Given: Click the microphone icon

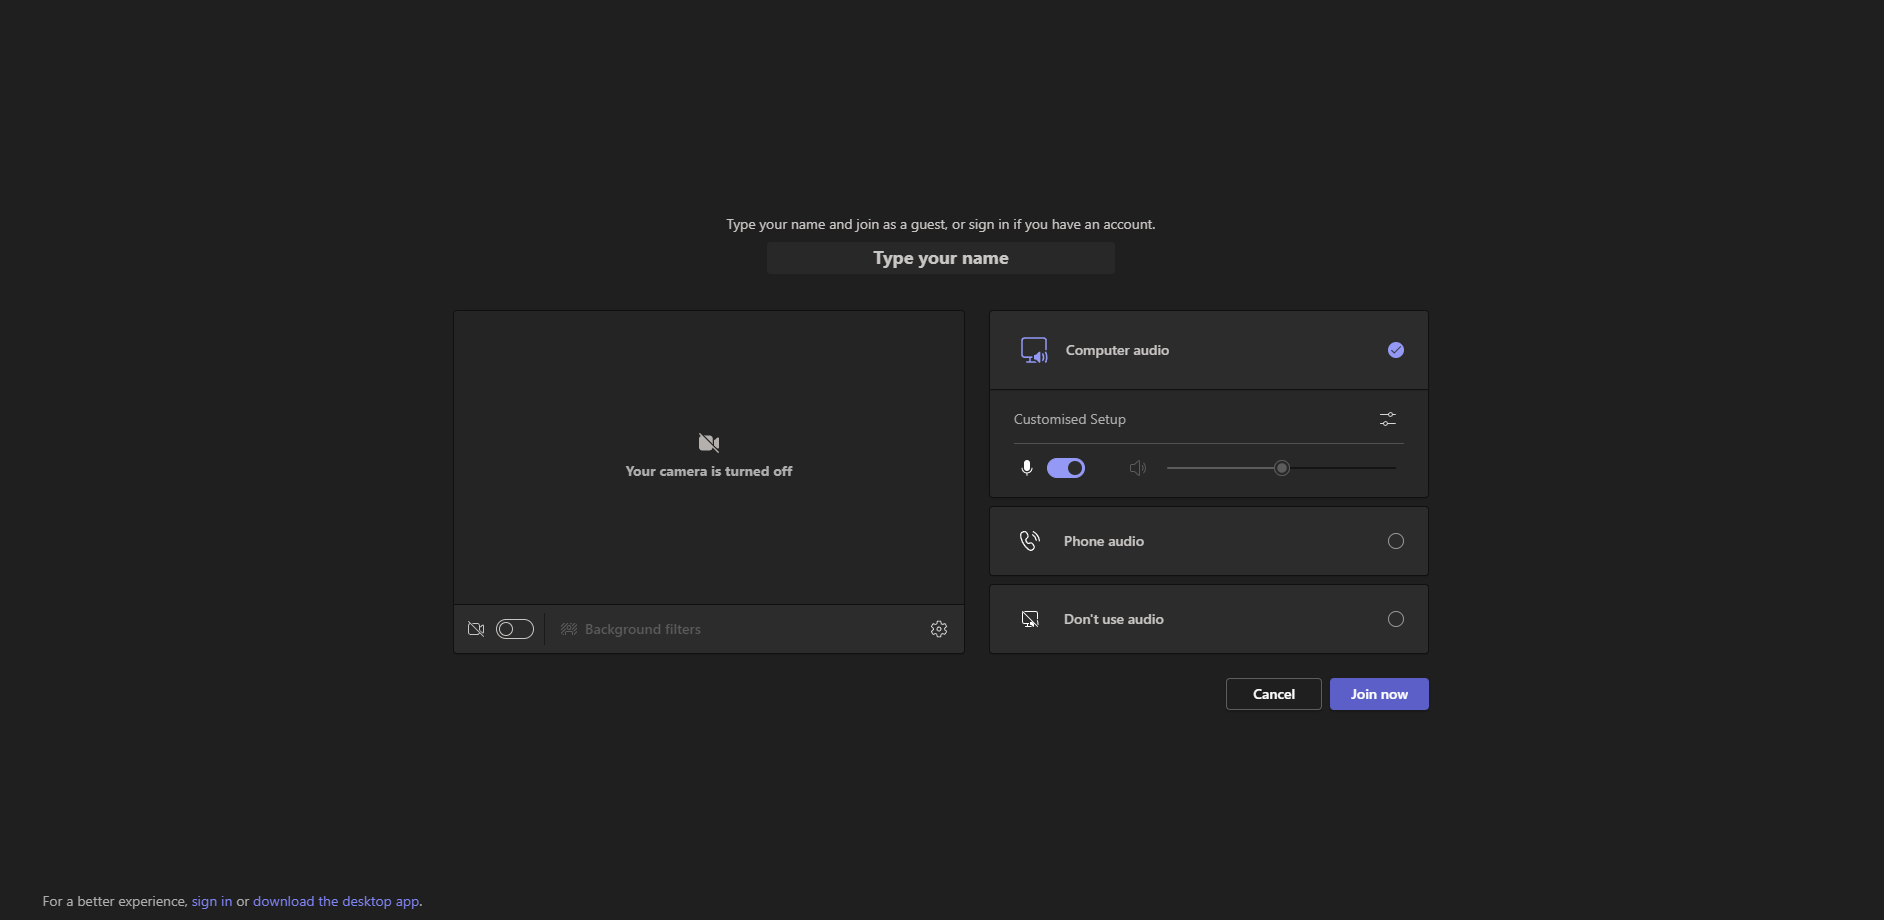Looking at the screenshot, I should pos(1026,468).
